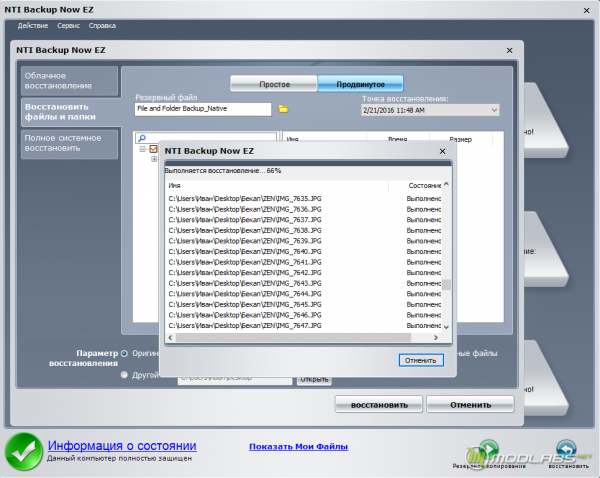600x478 pixels.
Task: Select the IMG_7646.JPG row
Action: tap(304, 315)
